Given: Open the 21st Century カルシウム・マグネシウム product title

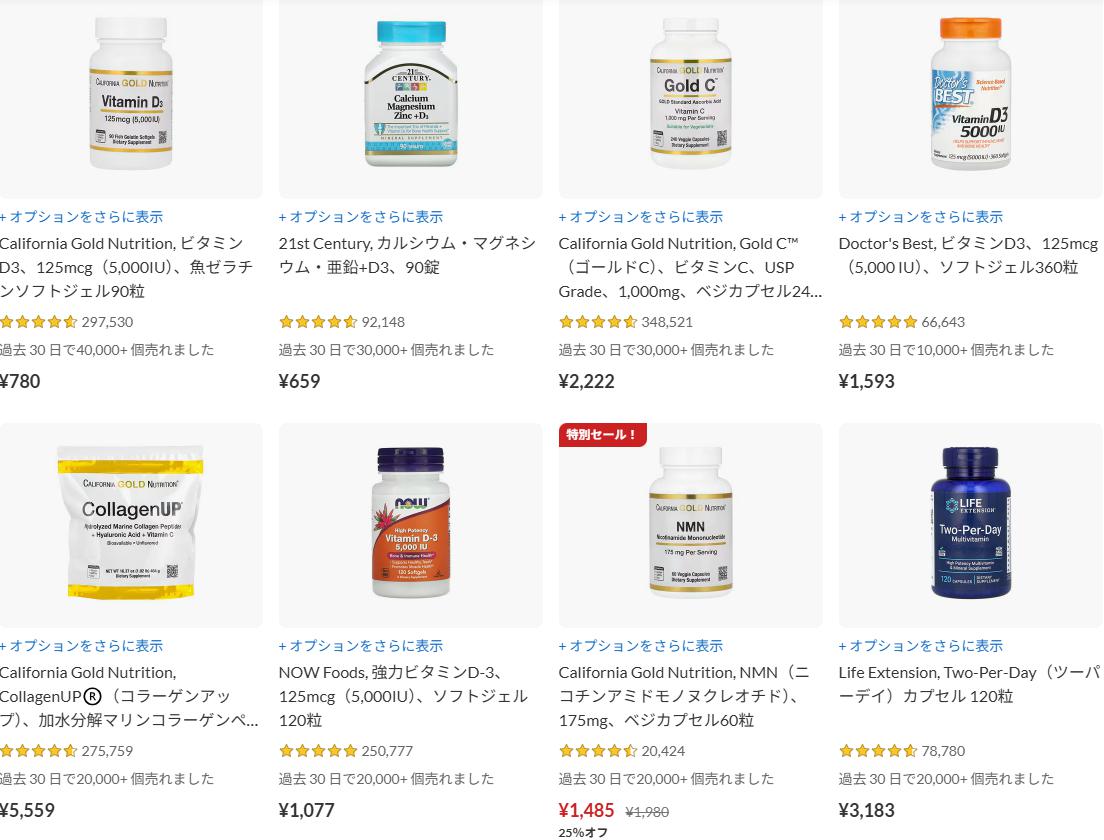Looking at the screenshot, I should pyautogui.click(x=408, y=256).
